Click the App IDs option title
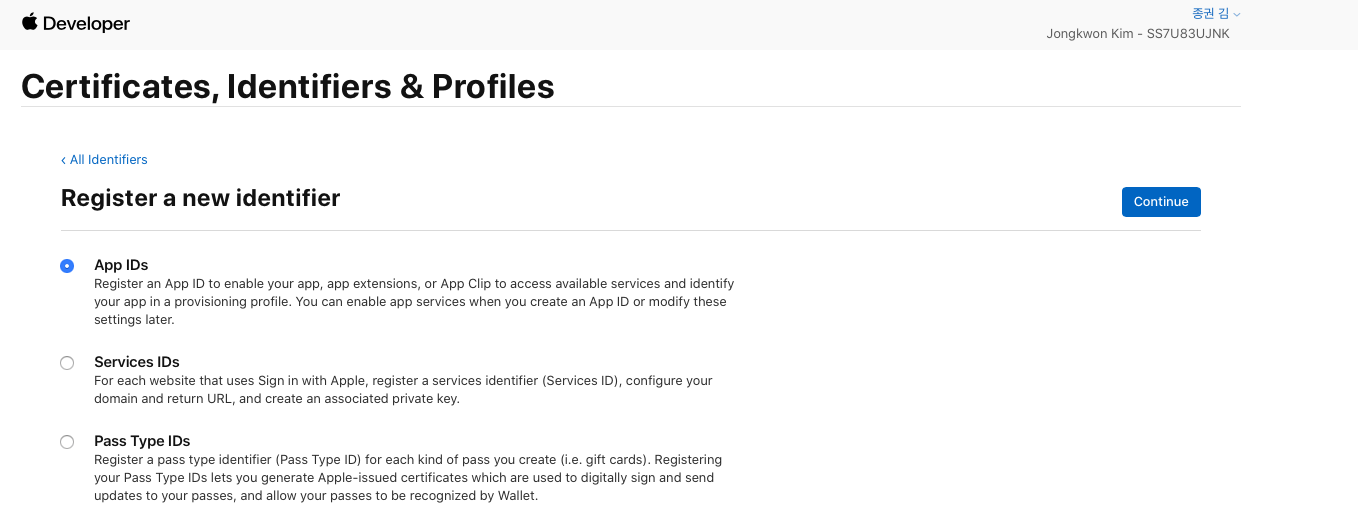 click(x=121, y=265)
